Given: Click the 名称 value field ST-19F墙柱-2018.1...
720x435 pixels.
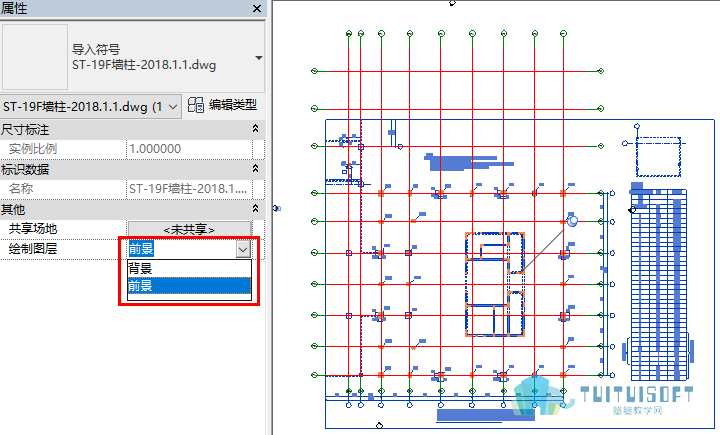Looking at the screenshot, I should [x=189, y=189].
